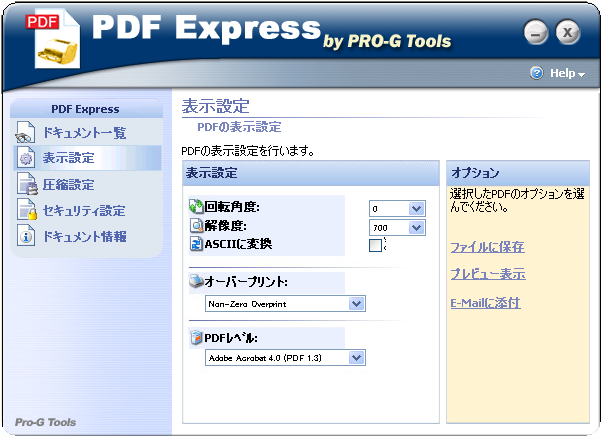Minimize the PDF Express window
This screenshot has height=438, width=603.
(x=535, y=33)
